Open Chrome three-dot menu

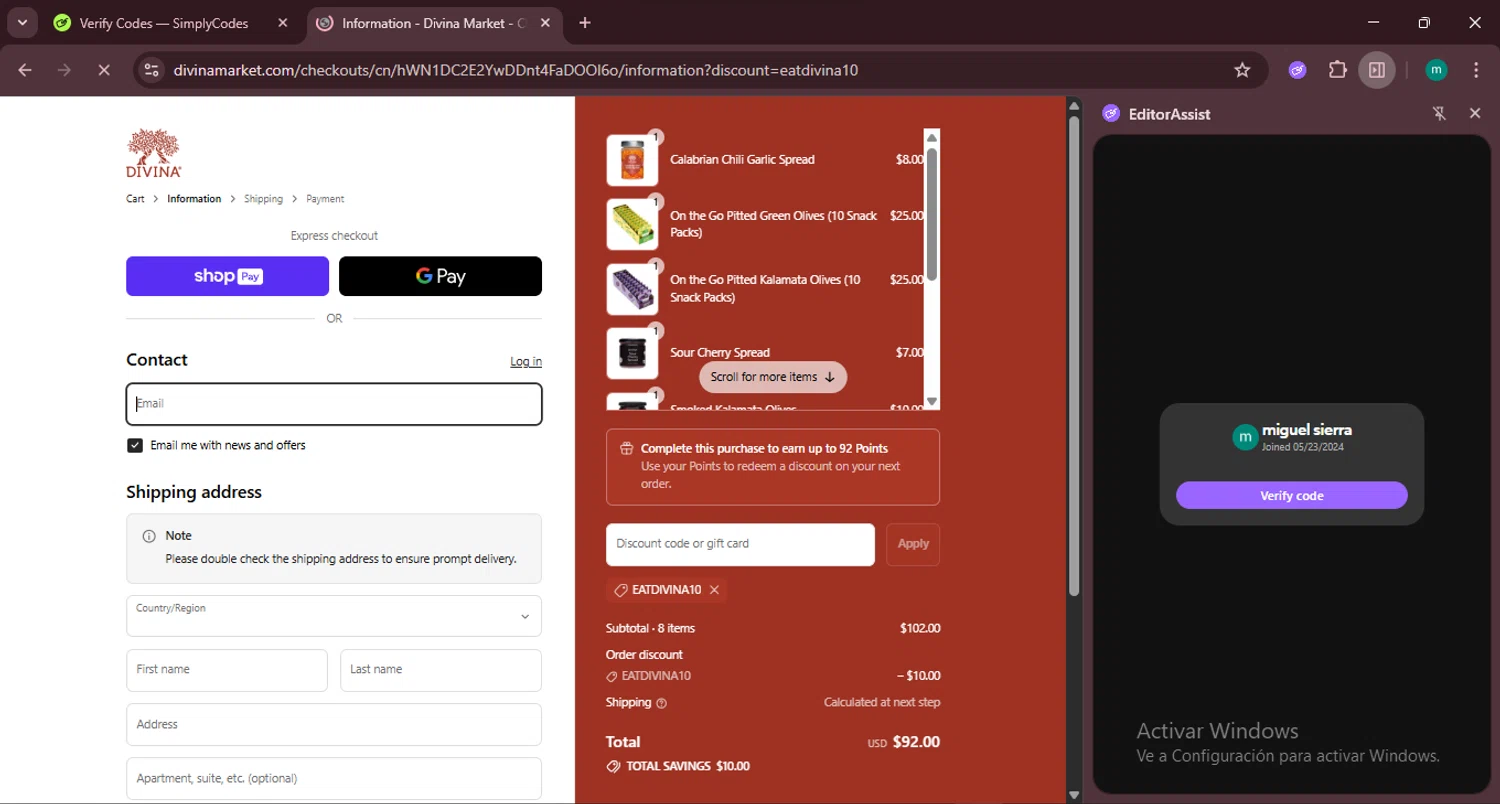coord(1476,70)
